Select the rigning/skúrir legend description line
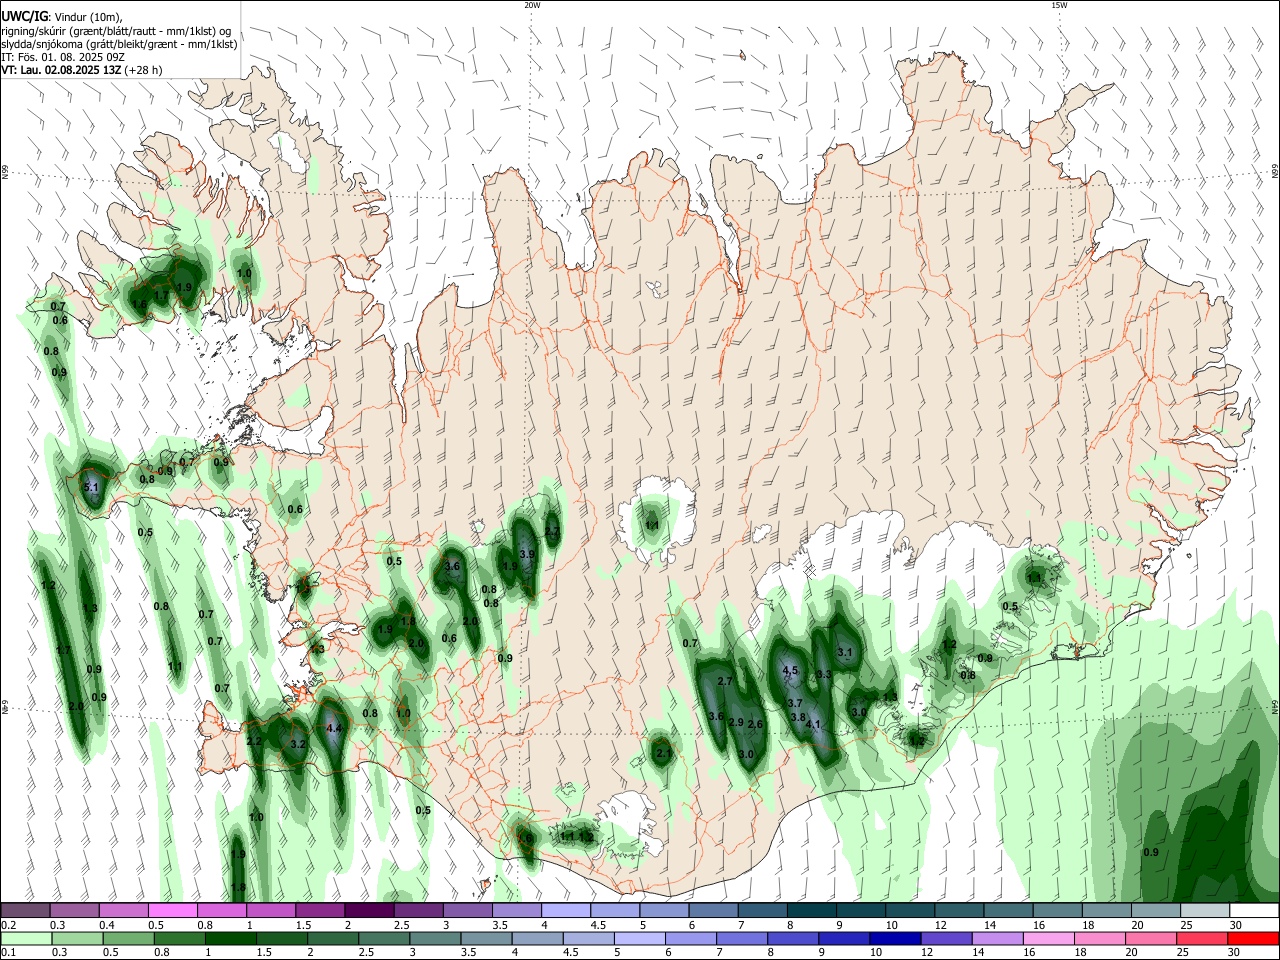Image resolution: width=1280 pixels, height=960 pixels. 116,31
